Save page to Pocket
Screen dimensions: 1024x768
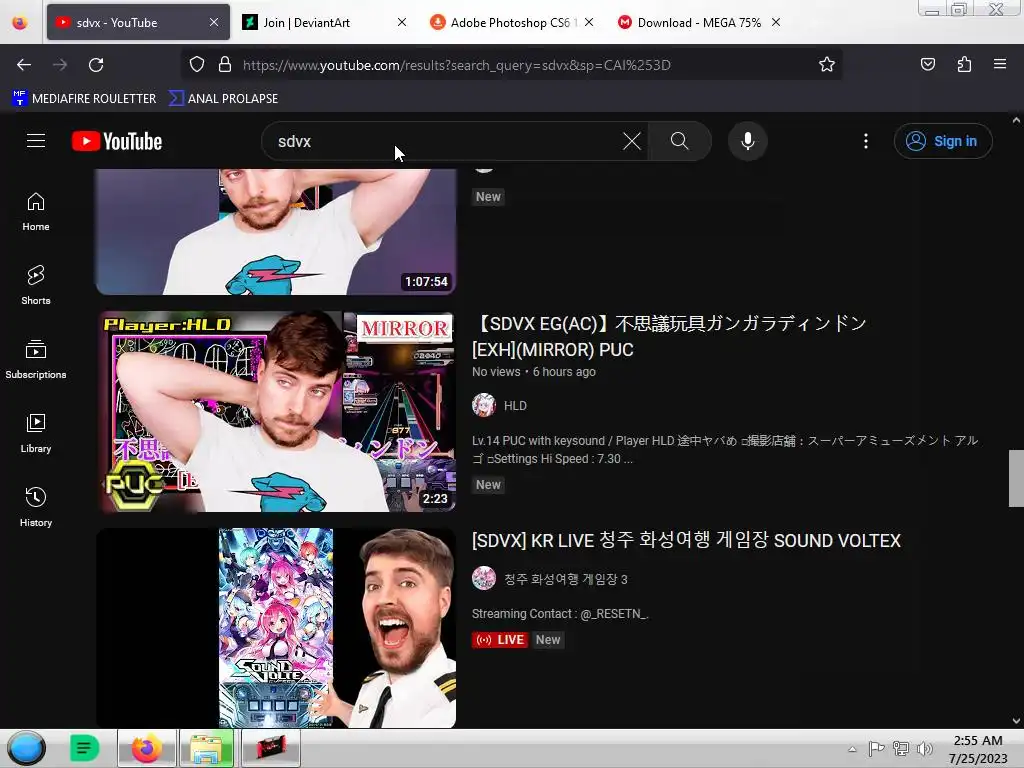[928, 65]
